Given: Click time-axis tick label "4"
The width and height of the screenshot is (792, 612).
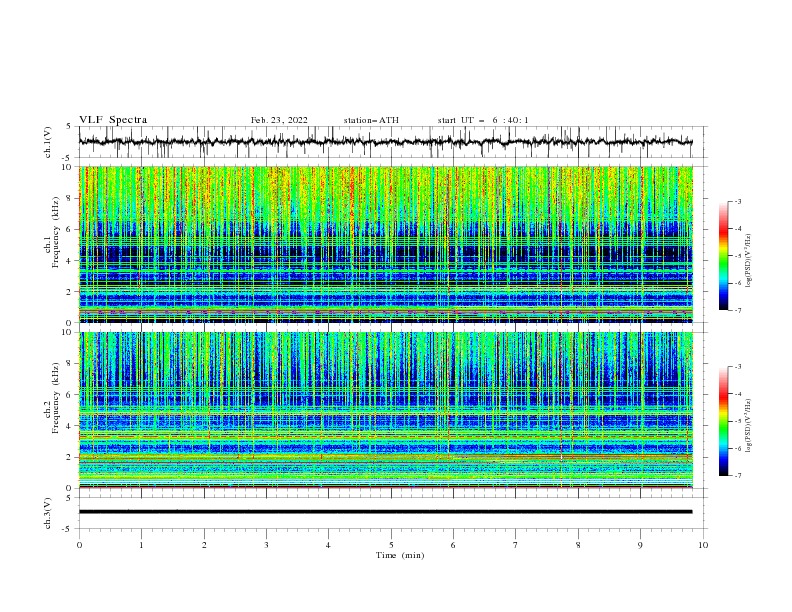Looking at the screenshot, I should pos(328,545).
